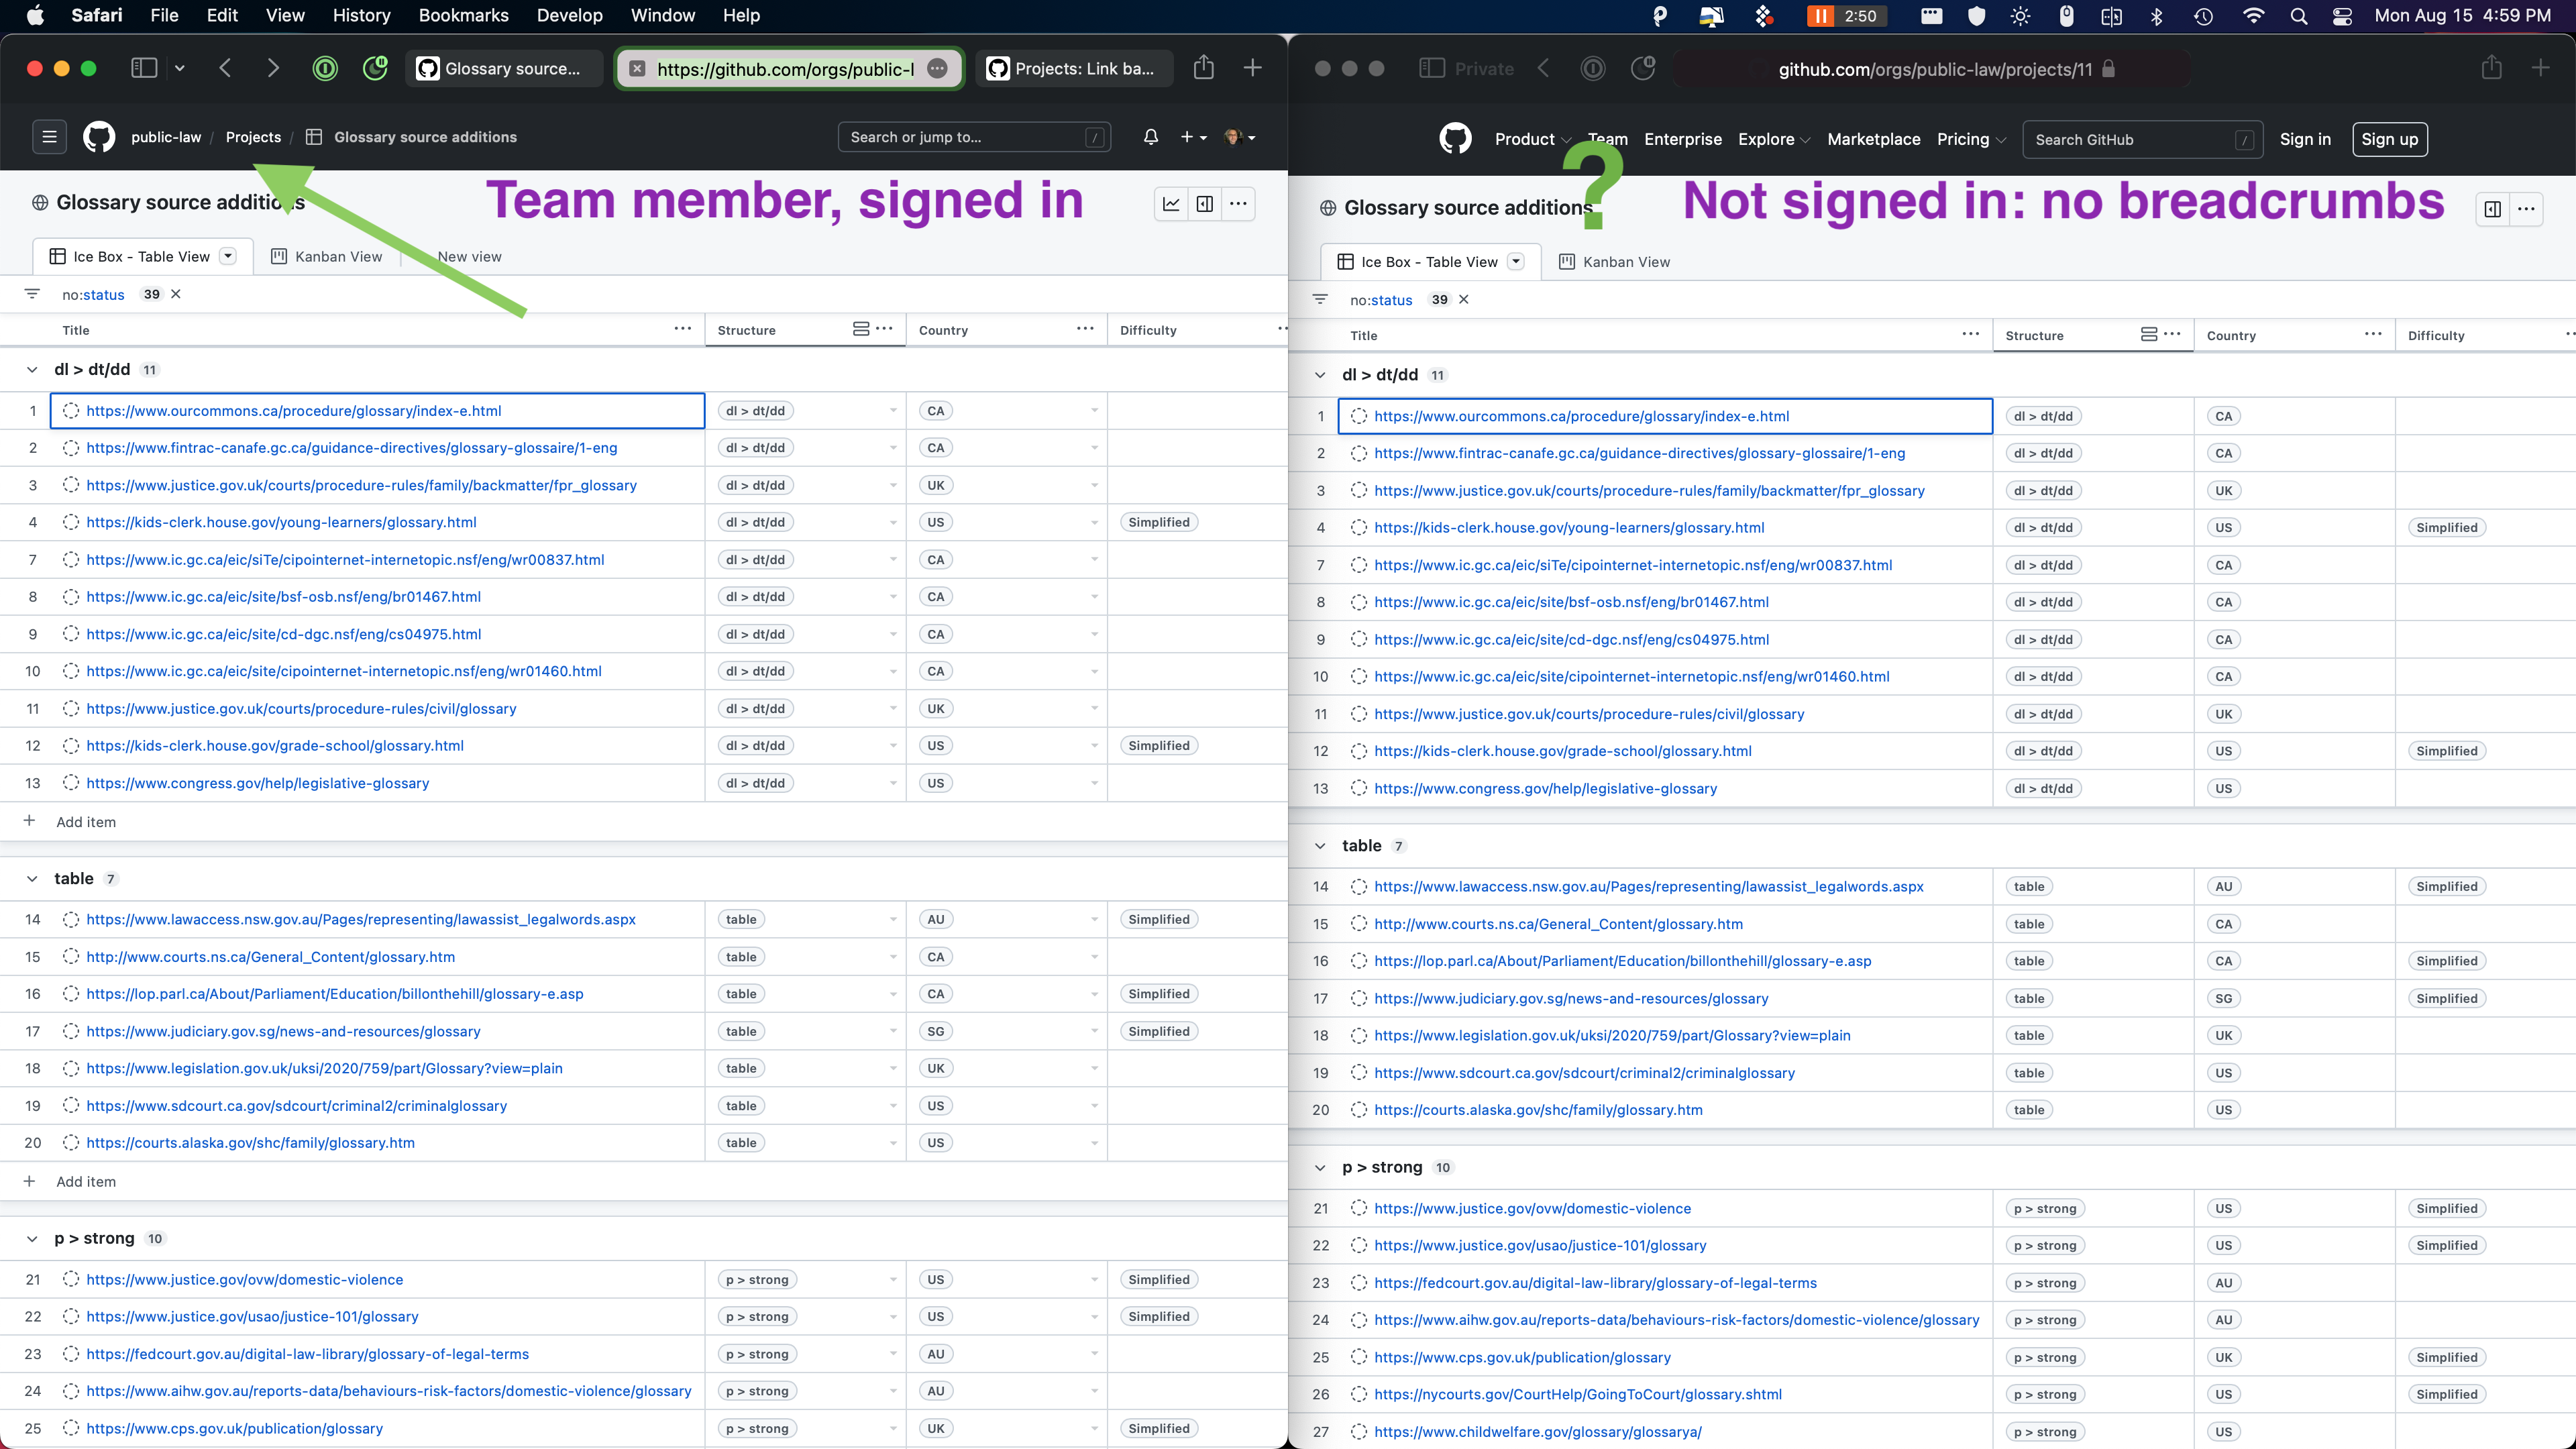Viewport: 2576px width, 1449px height.
Task: Open Country dropdown for row 1
Action: coord(1094,411)
